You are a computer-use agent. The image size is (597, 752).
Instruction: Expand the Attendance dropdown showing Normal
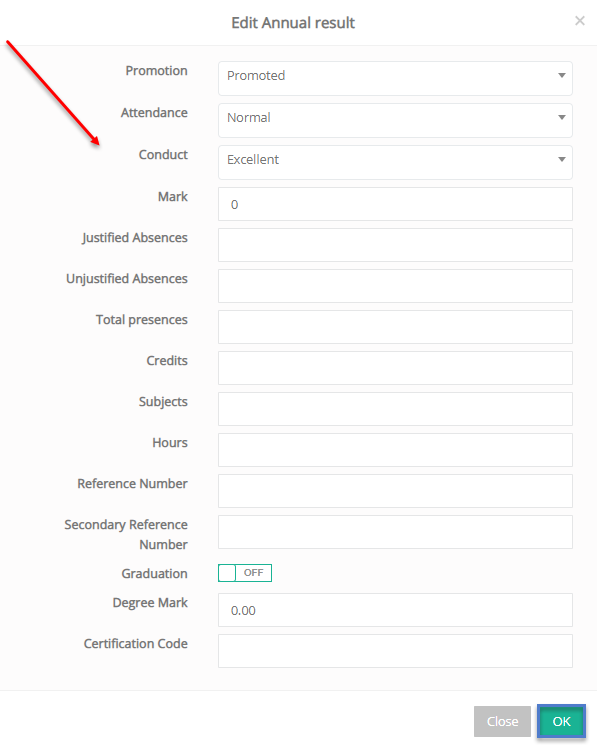pos(395,120)
